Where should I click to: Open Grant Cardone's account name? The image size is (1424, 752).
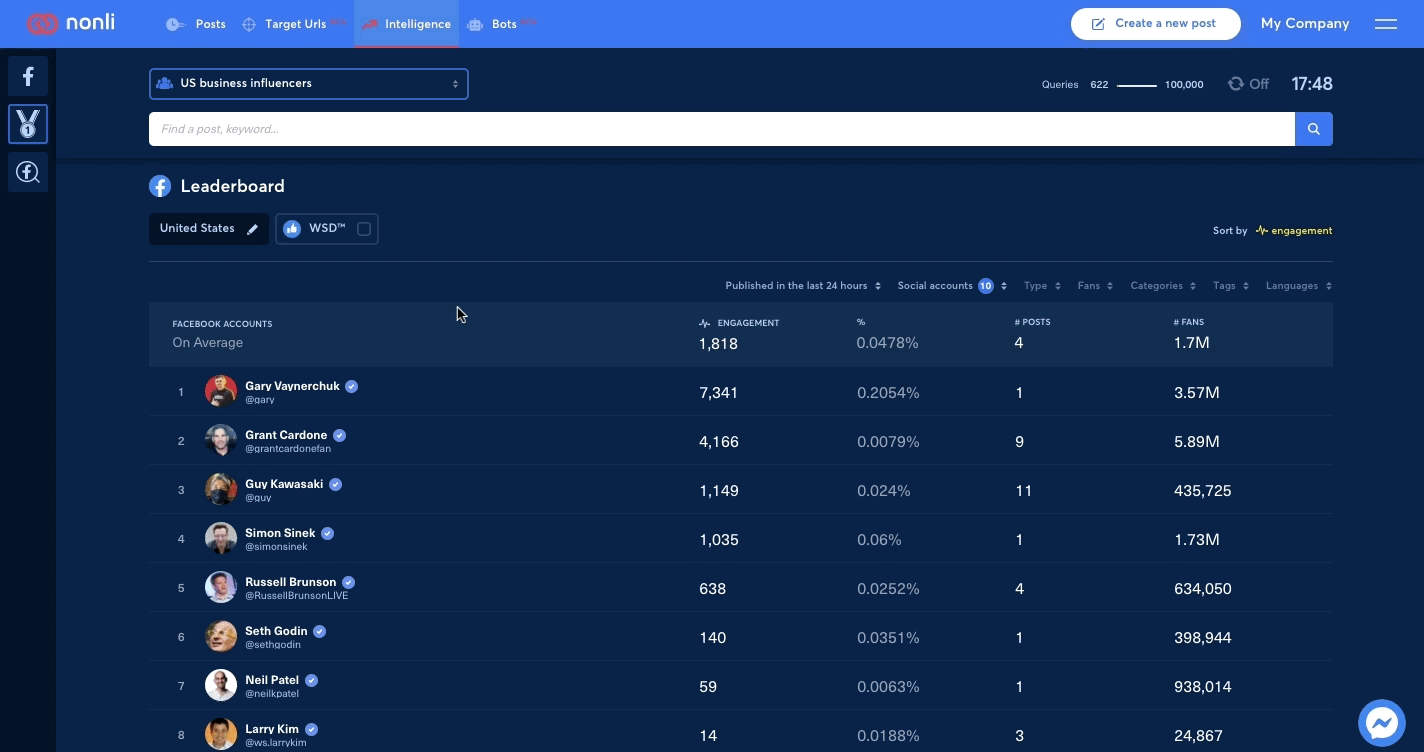pyautogui.click(x=286, y=435)
